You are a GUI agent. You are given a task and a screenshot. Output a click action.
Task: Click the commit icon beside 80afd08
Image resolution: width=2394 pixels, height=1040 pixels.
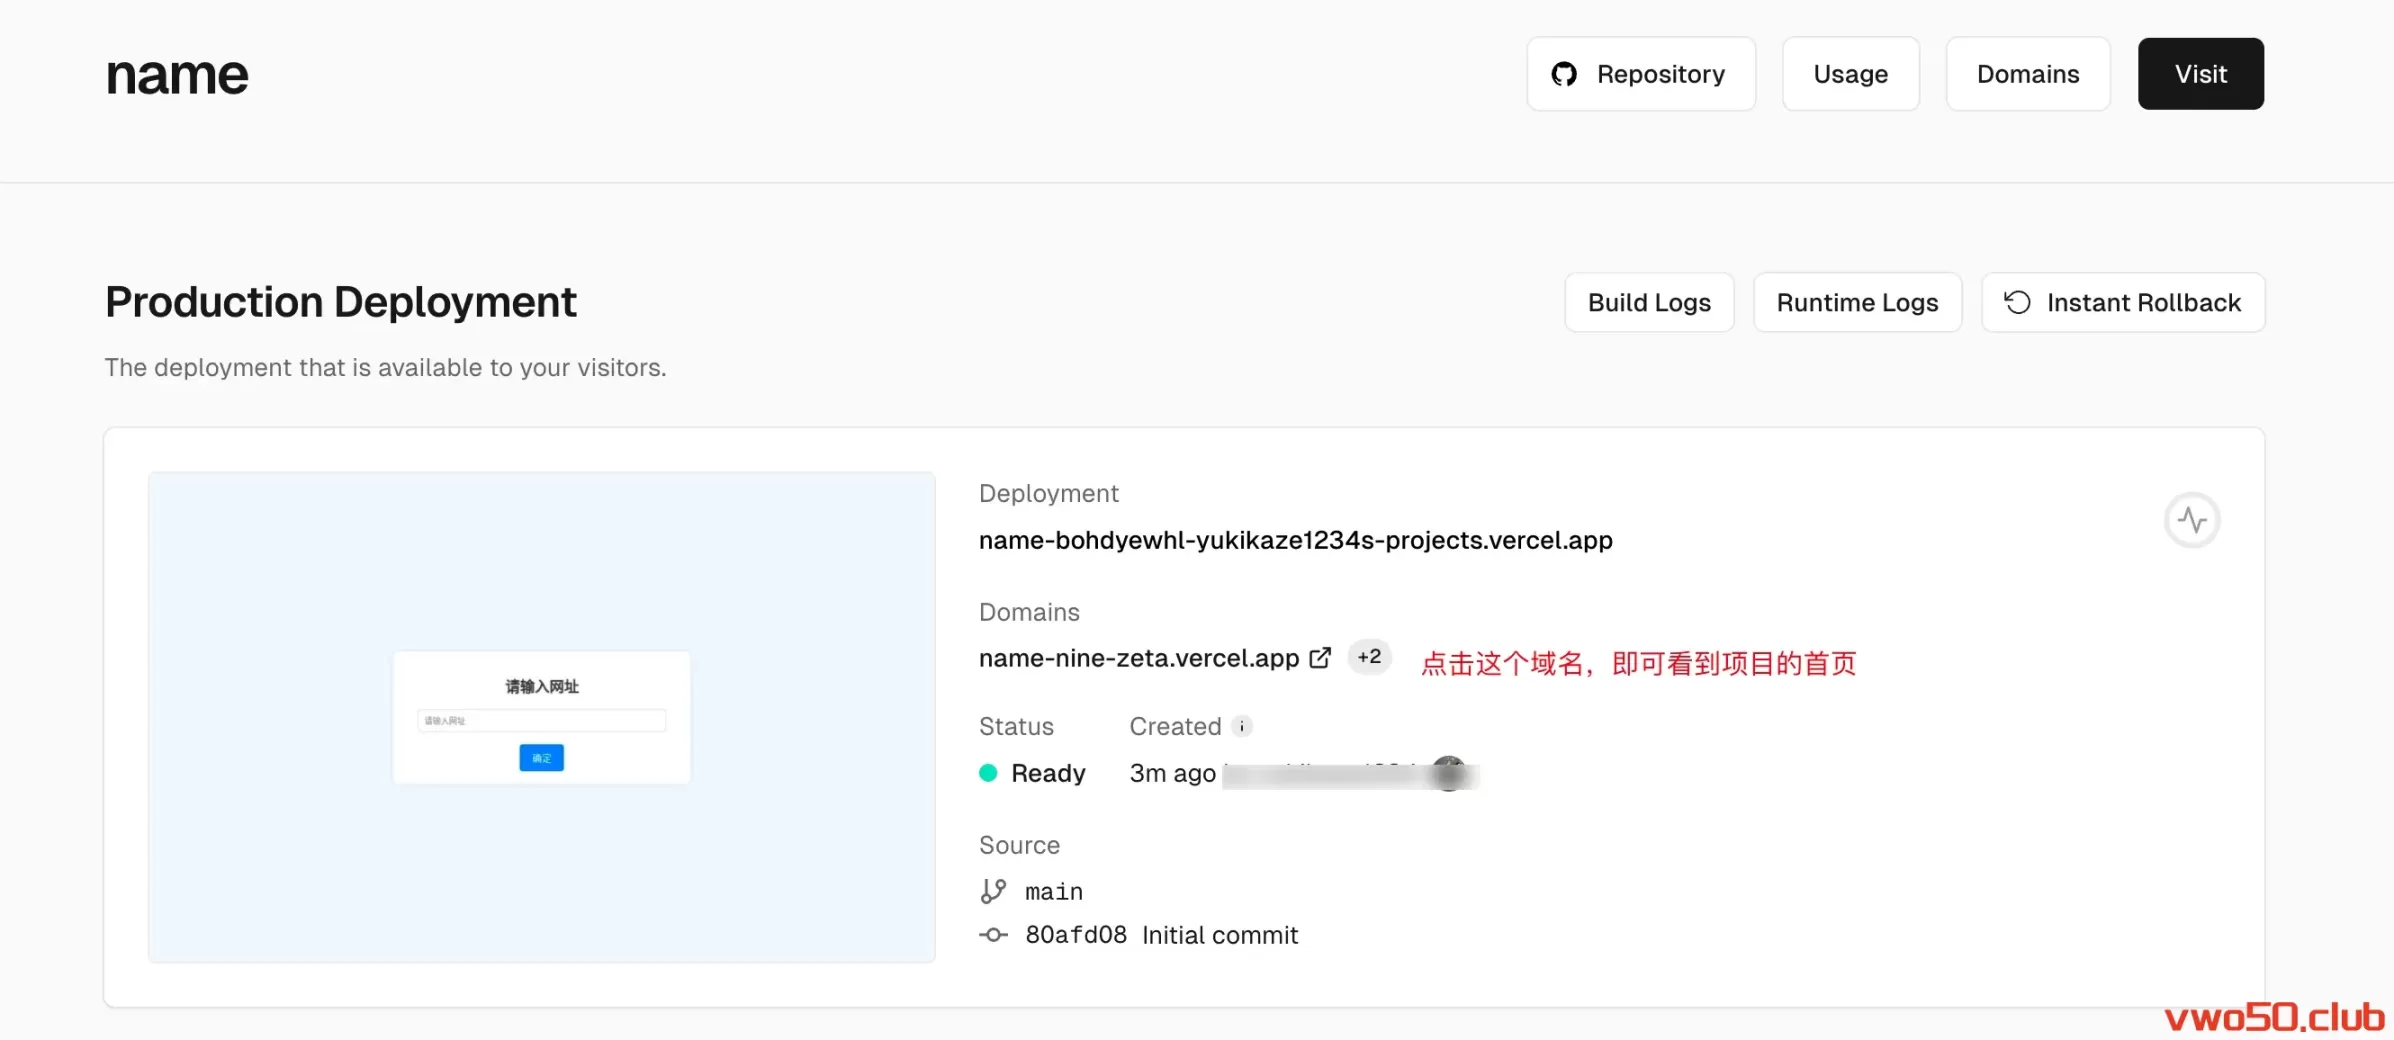[x=993, y=935]
